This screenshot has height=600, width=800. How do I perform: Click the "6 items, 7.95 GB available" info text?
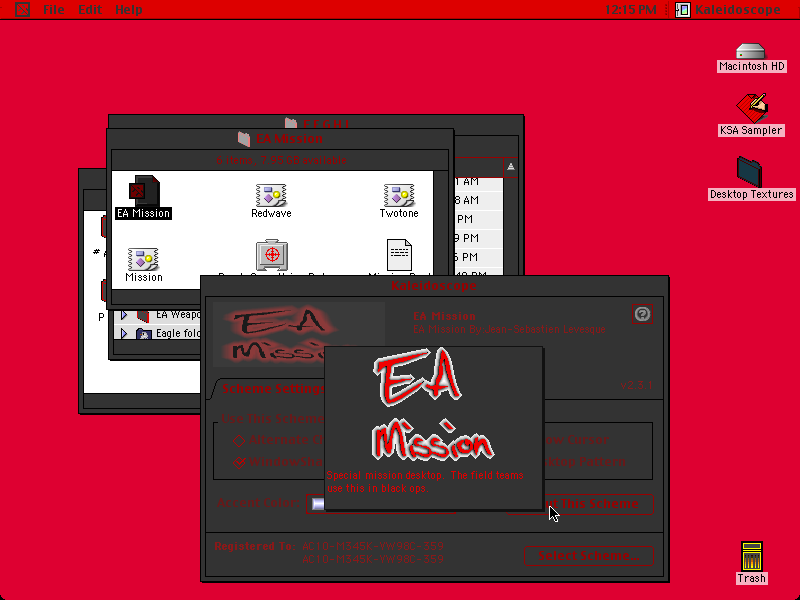[x=281, y=160]
